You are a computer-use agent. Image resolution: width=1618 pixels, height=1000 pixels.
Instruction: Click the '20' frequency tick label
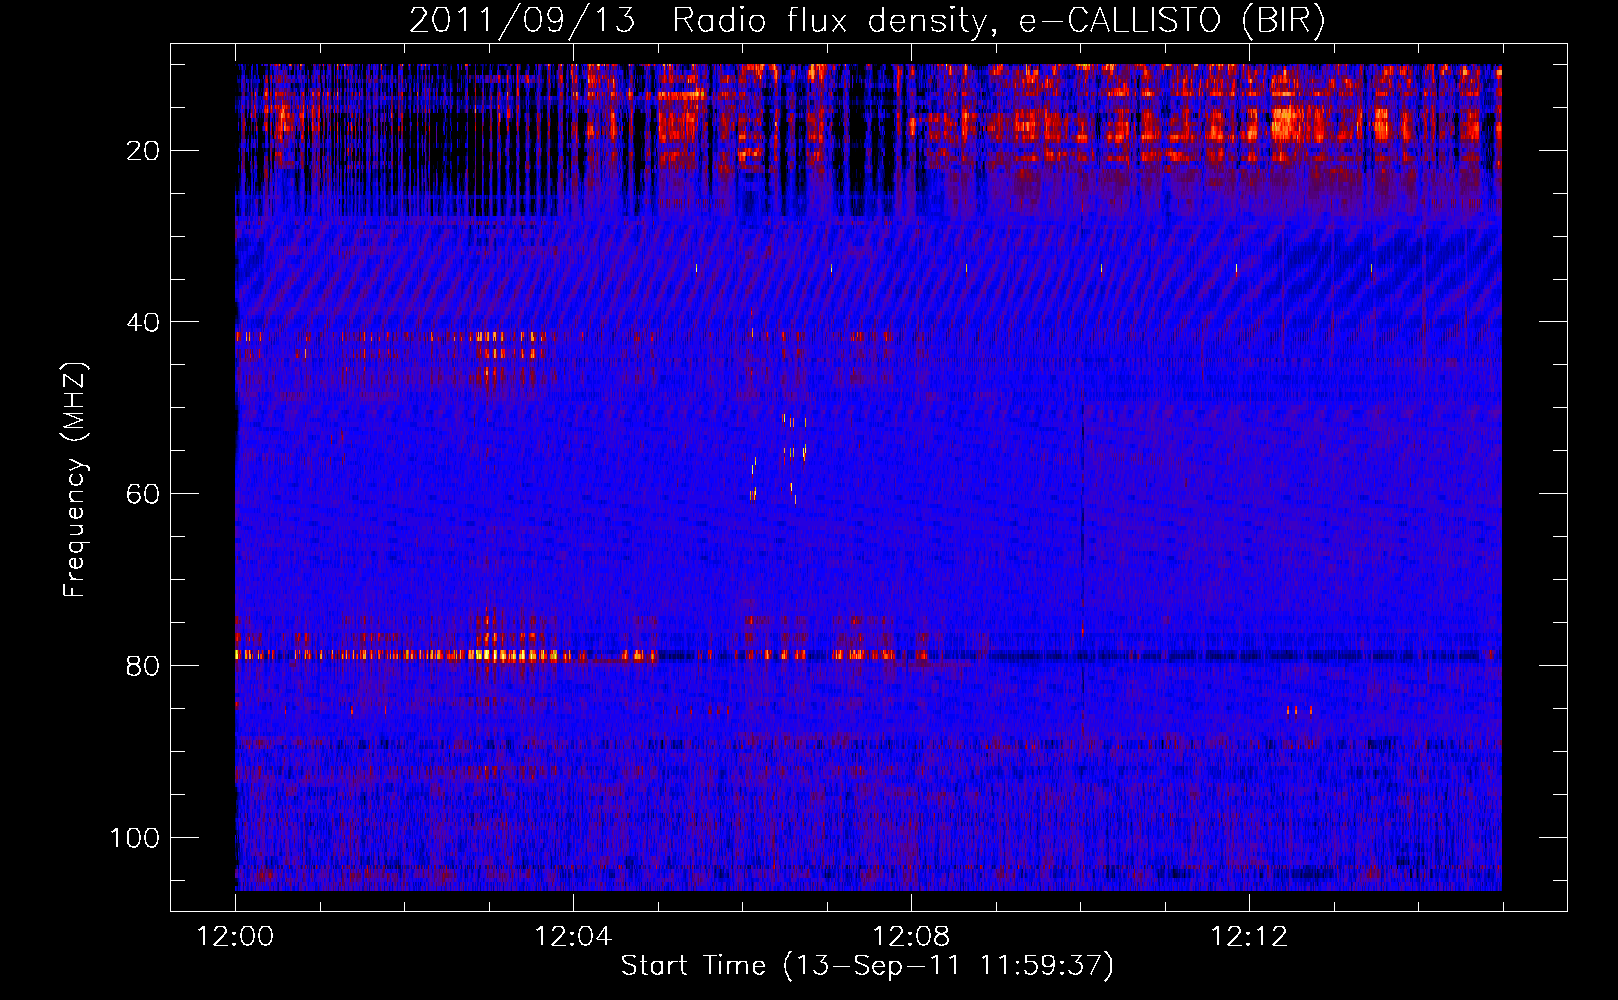pos(144,151)
